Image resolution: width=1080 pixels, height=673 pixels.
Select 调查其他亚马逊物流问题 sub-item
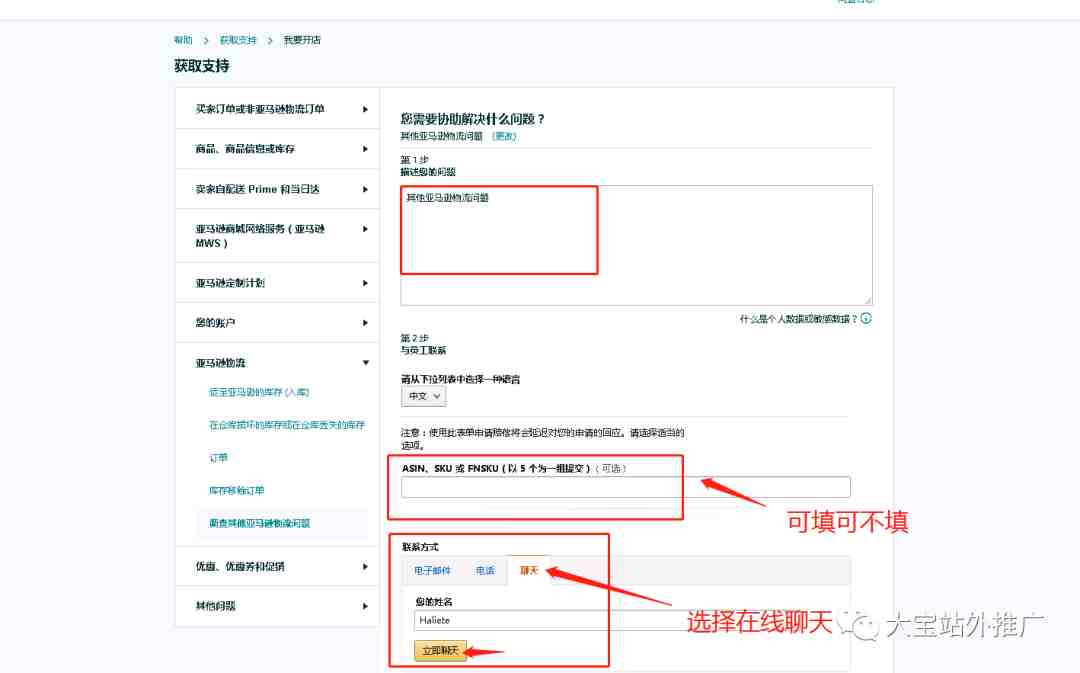[x=260, y=524]
